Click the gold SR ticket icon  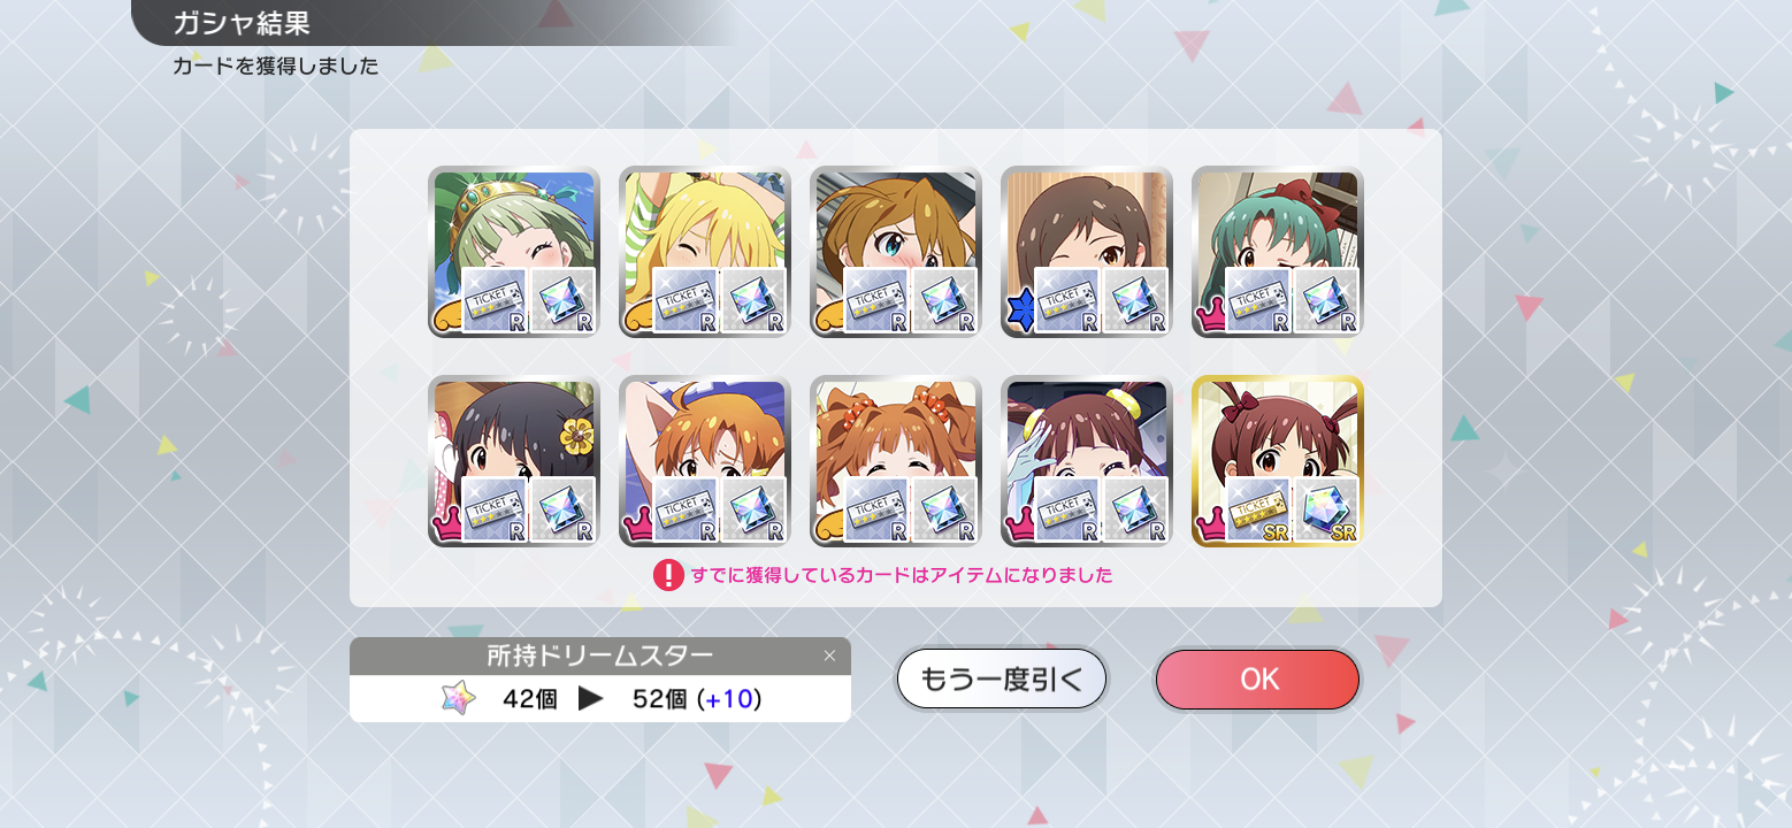pyautogui.click(x=1258, y=510)
